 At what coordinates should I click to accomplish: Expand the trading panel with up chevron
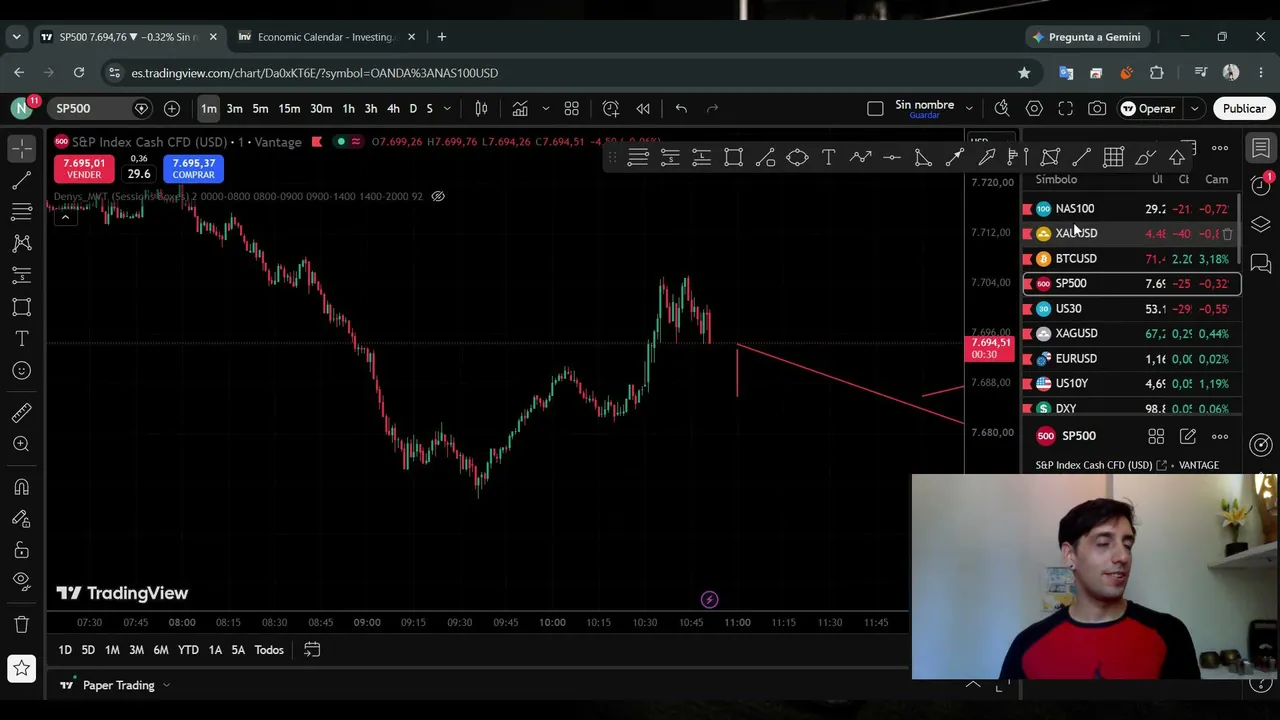tap(973, 685)
